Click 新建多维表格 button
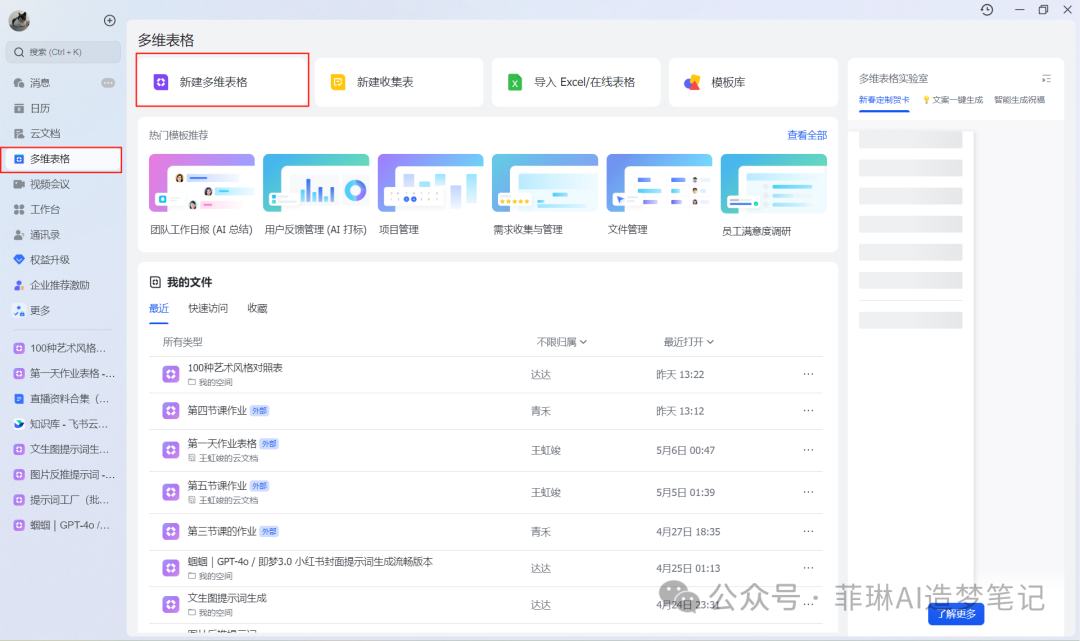Viewport: 1080px width, 641px height. pyautogui.click(x=222, y=82)
